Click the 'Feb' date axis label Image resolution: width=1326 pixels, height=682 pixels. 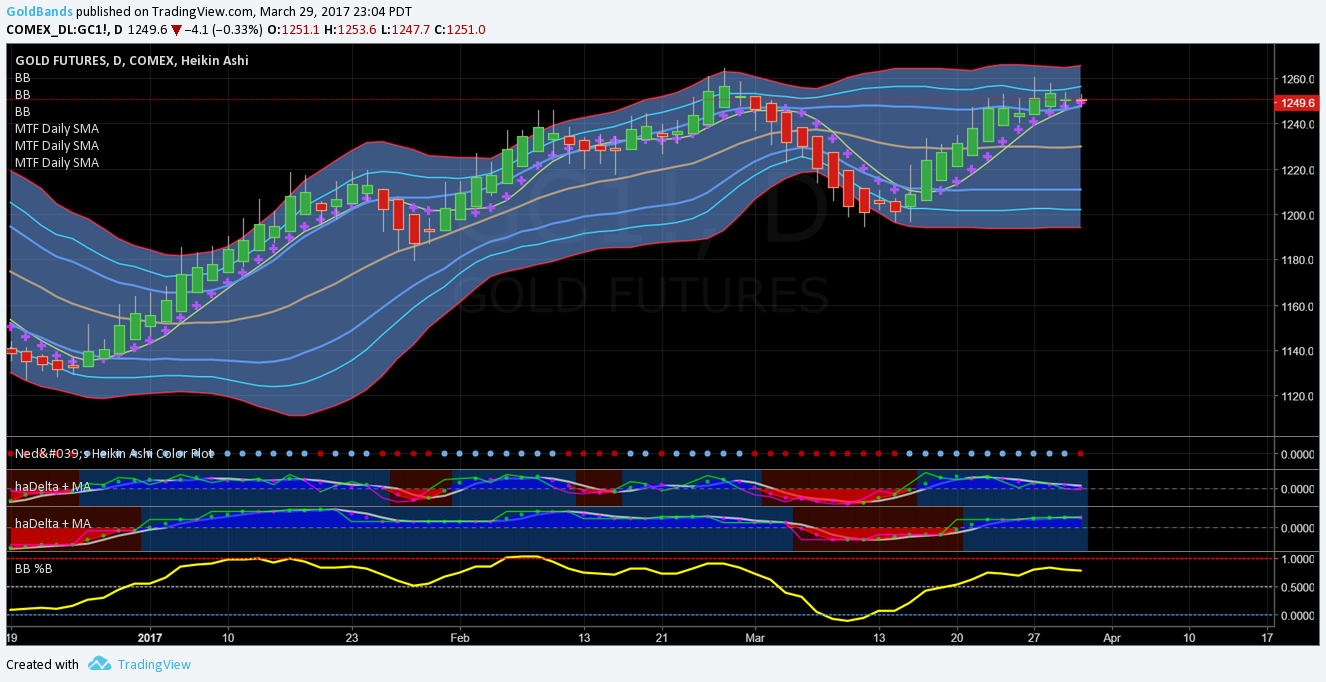point(460,636)
